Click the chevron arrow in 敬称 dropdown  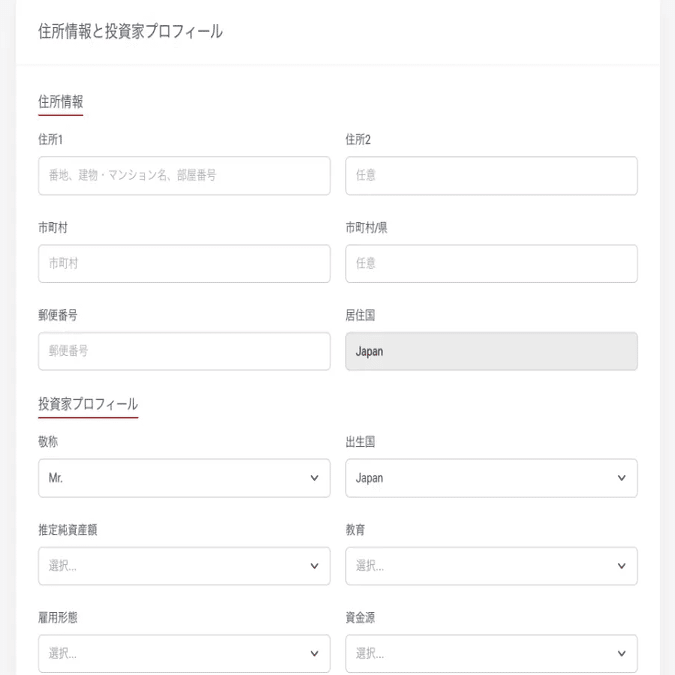315,478
